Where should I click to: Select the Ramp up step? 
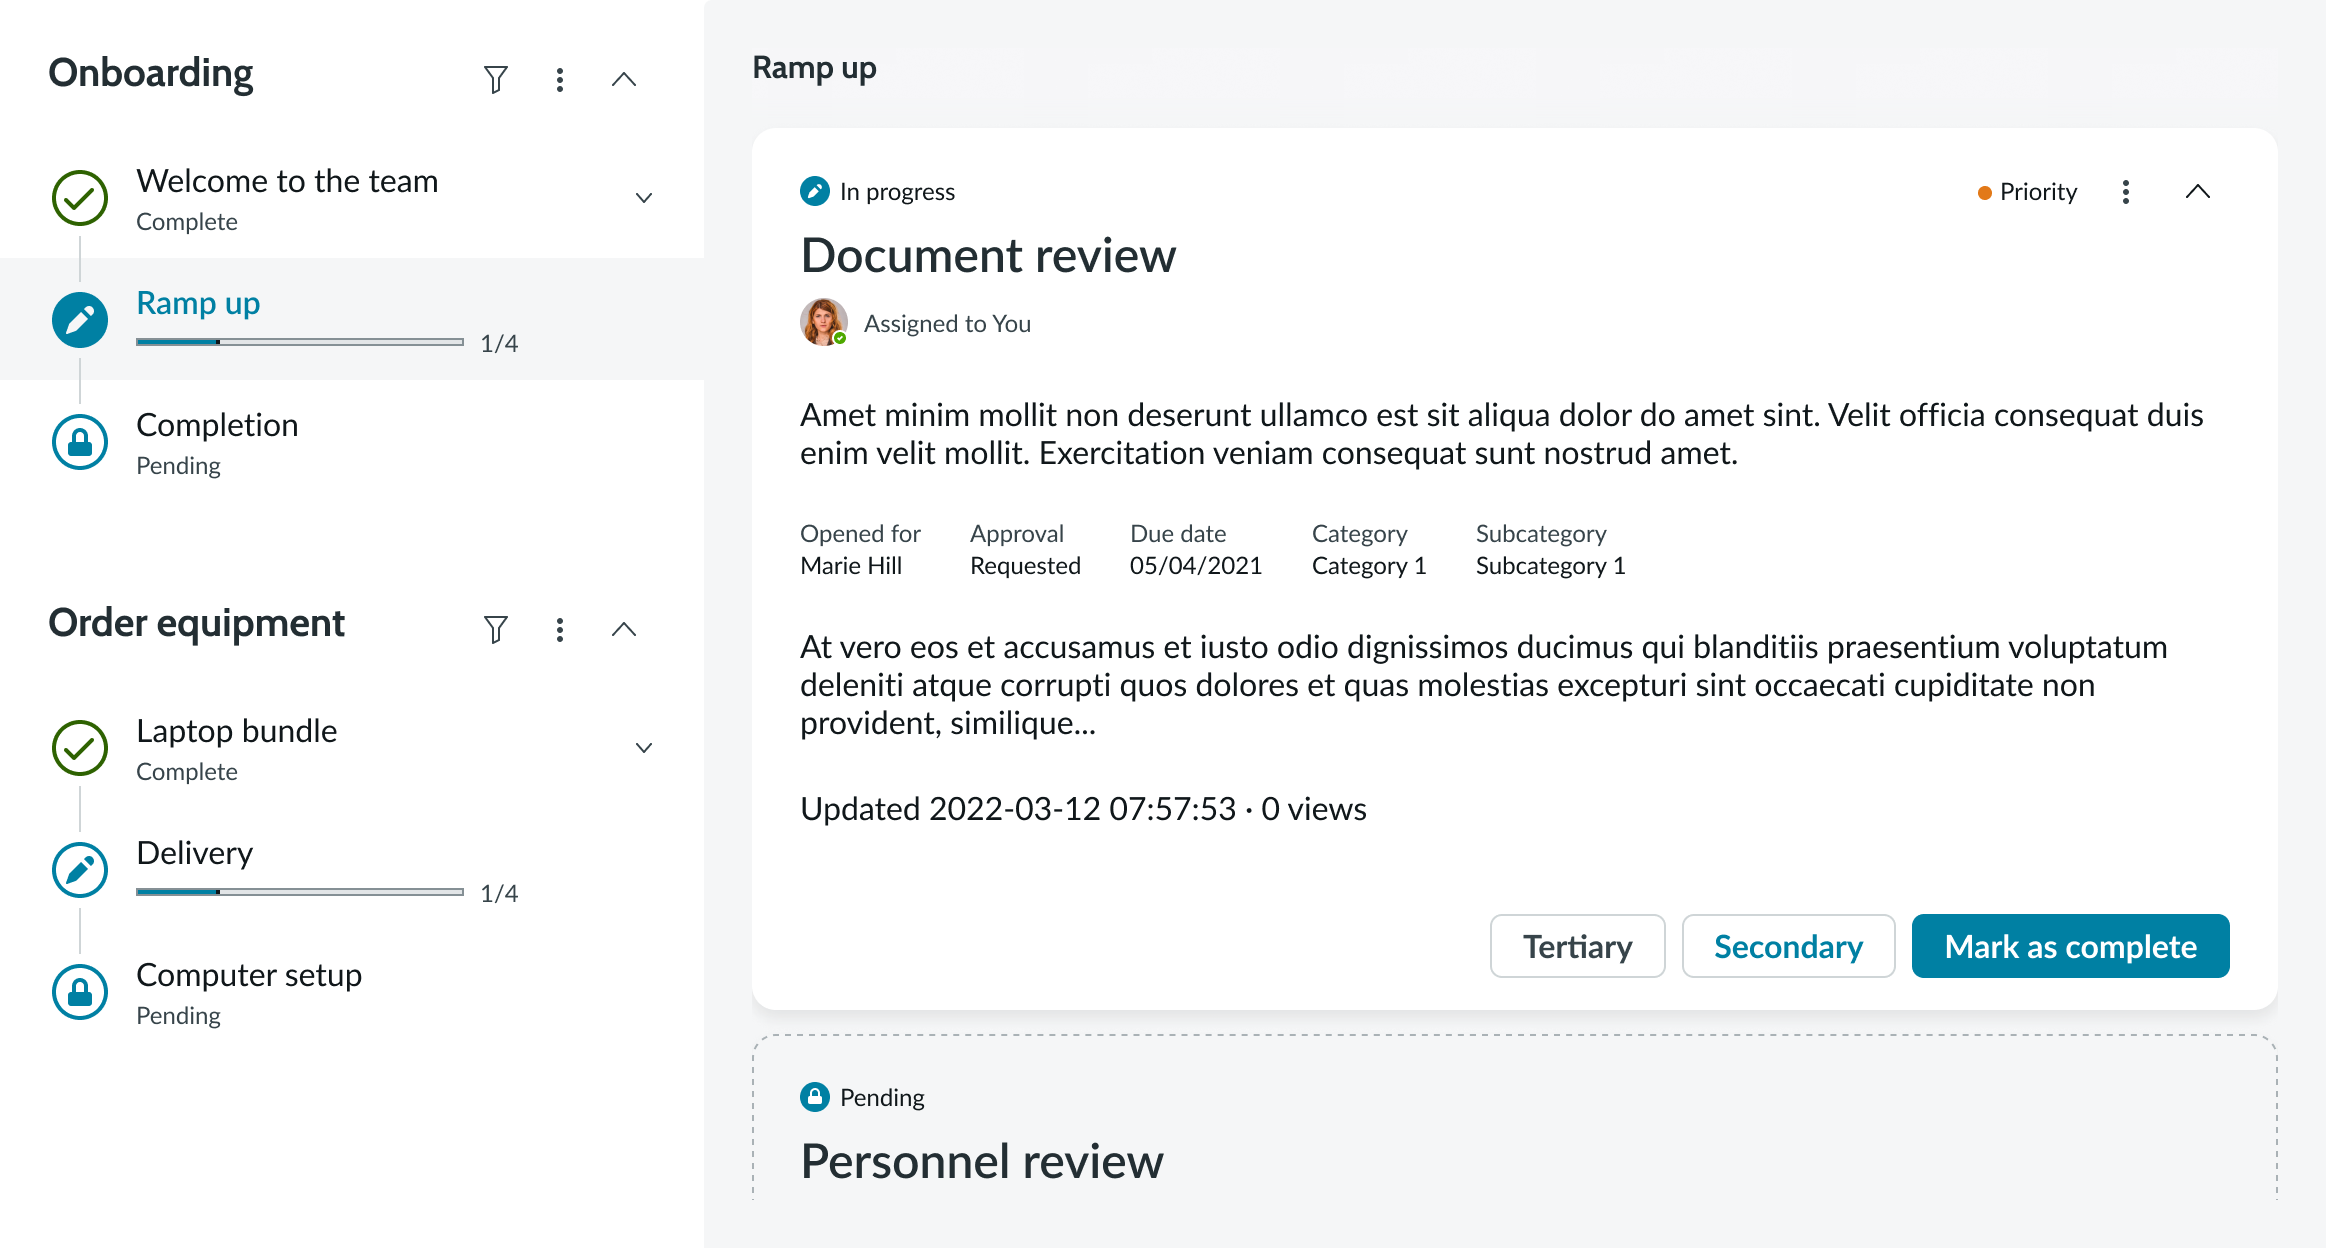(x=198, y=303)
